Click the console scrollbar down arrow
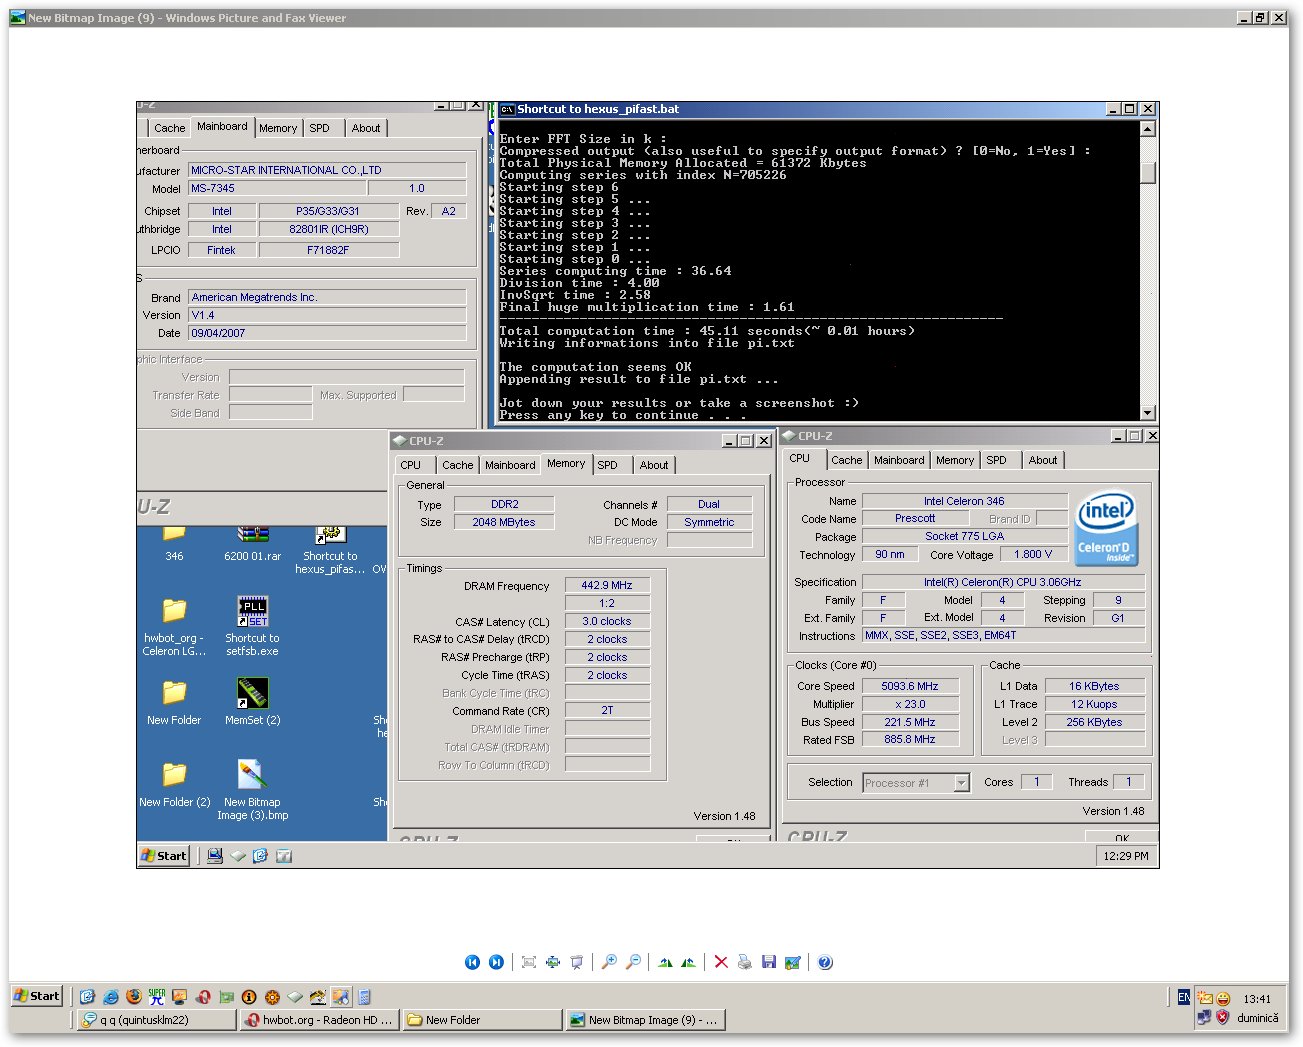The width and height of the screenshot is (1303, 1047). (x=1147, y=413)
